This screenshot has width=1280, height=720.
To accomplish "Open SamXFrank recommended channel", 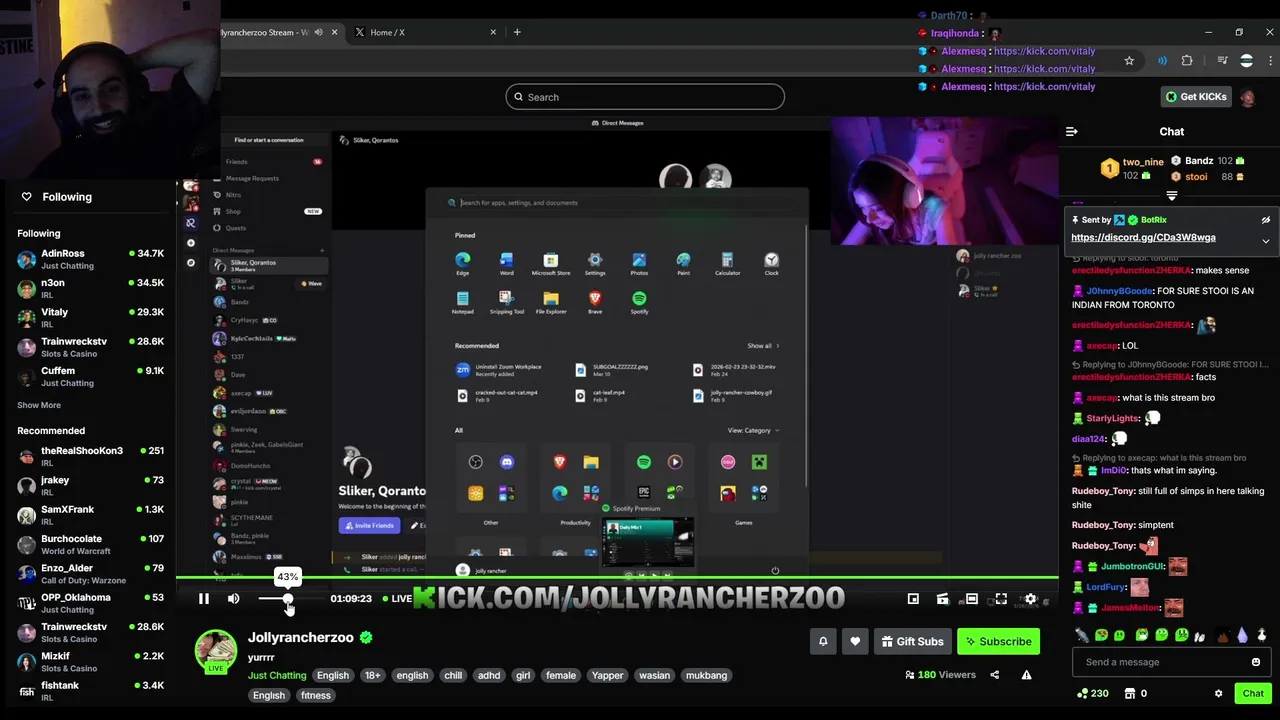I will coord(90,515).
